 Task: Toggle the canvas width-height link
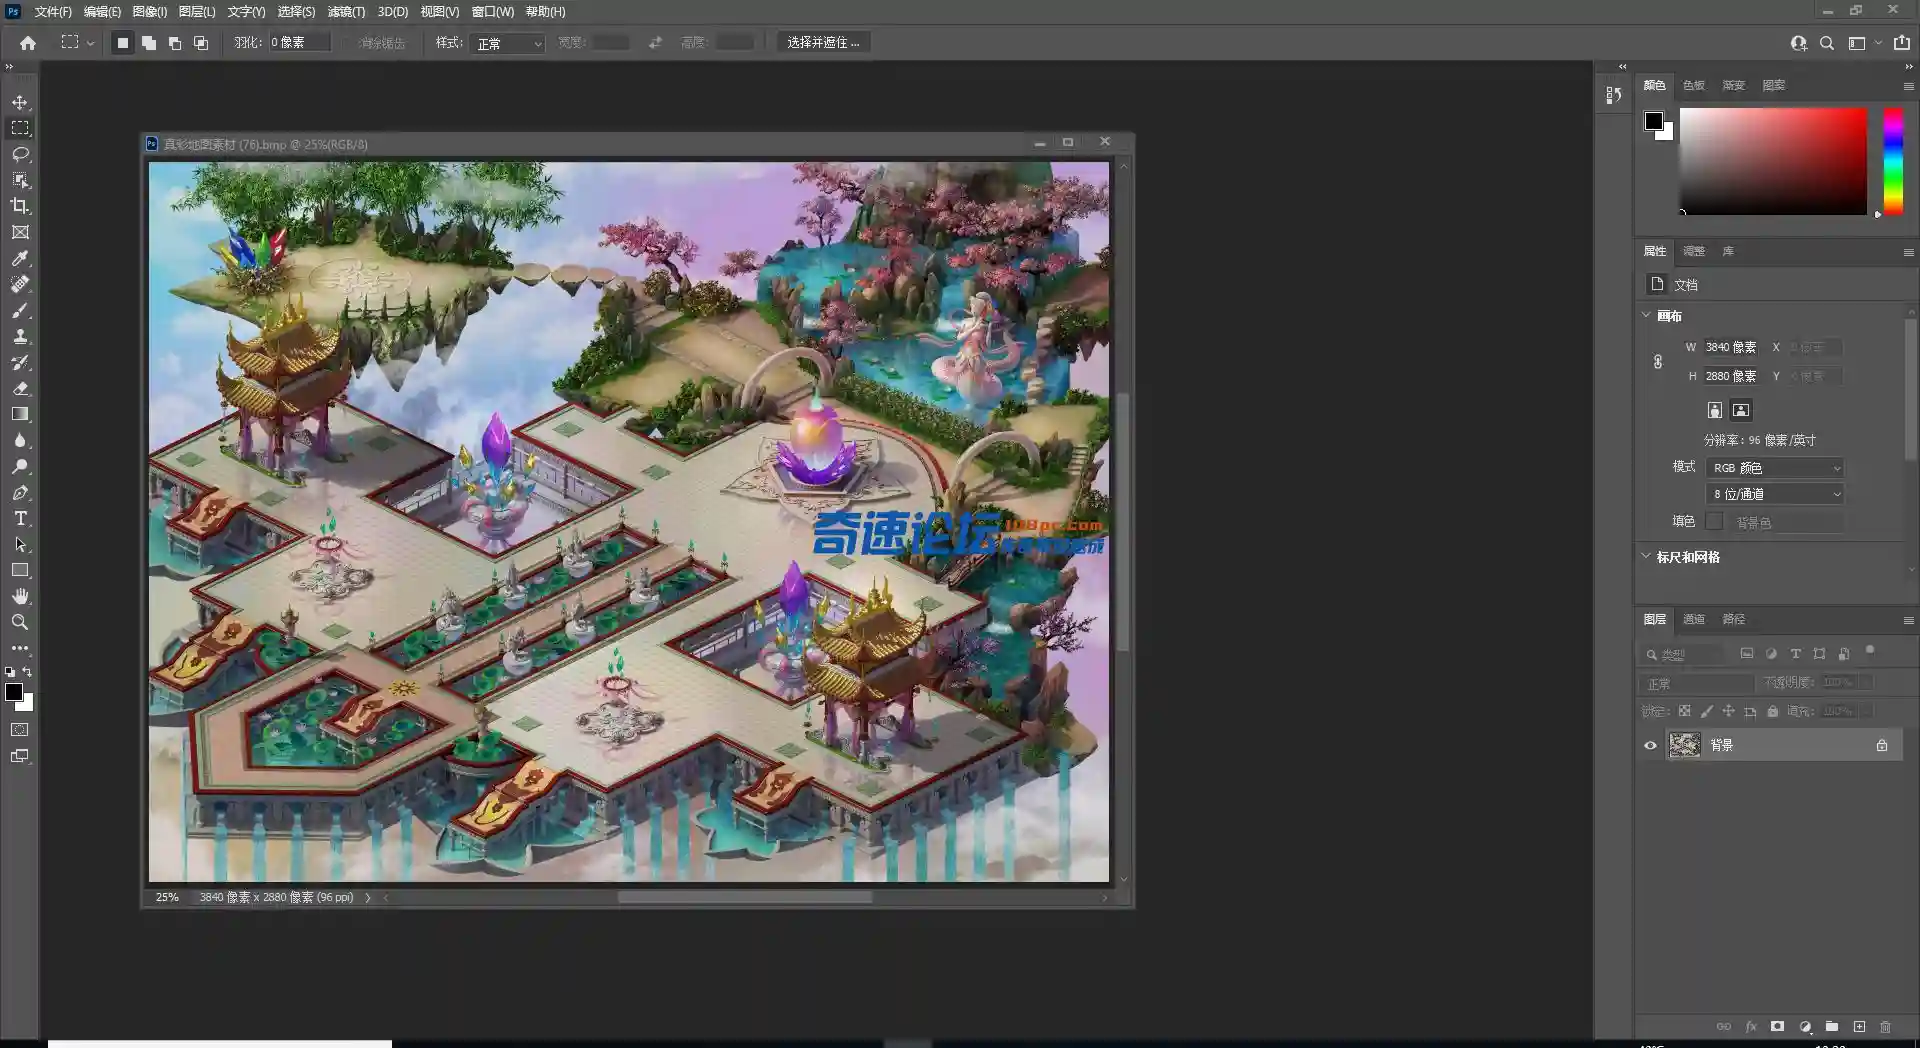pos(1658,362)
